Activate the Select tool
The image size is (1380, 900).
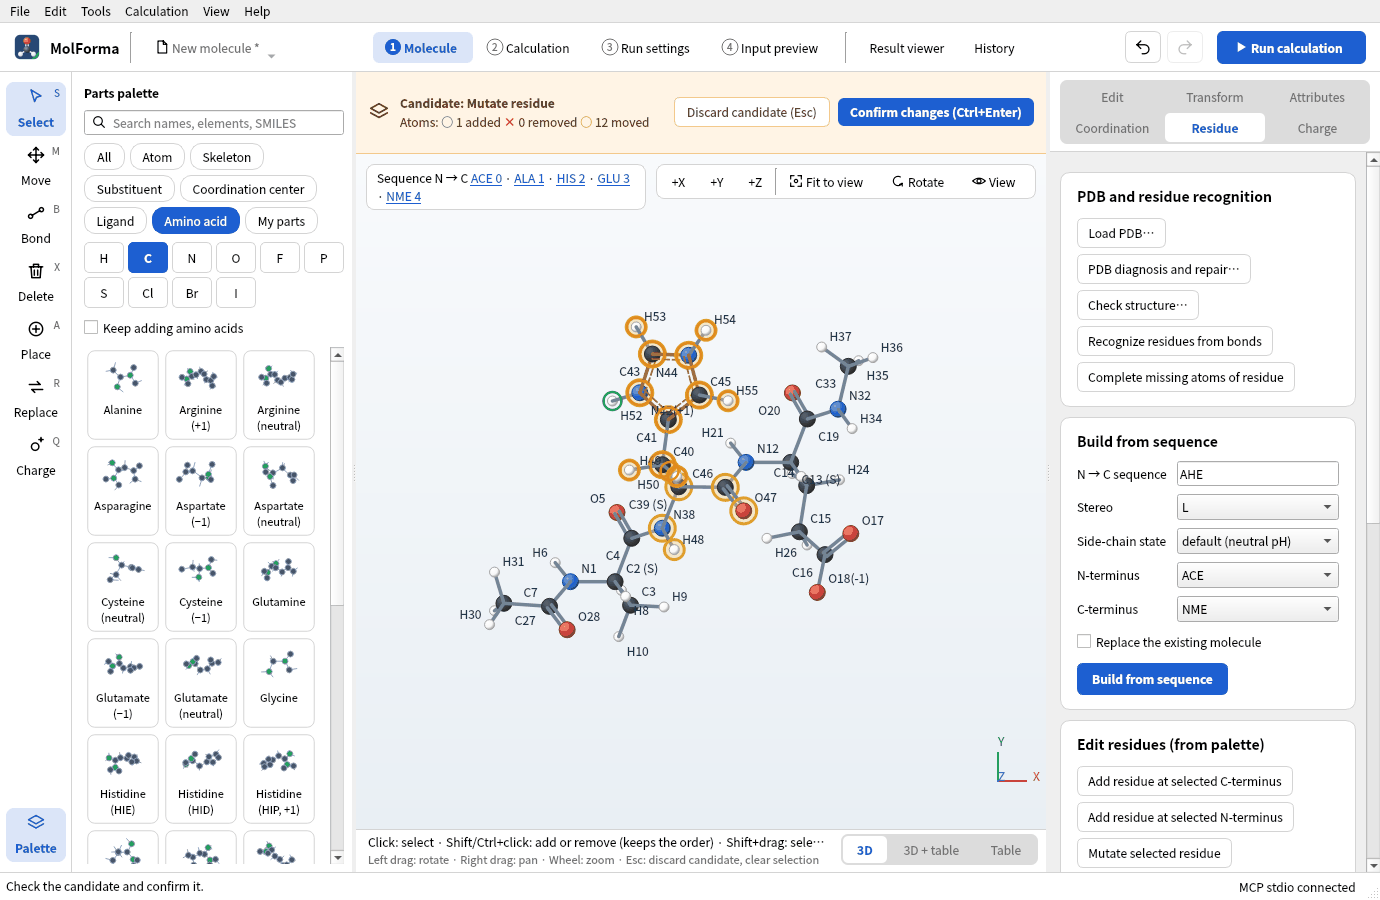click(36, 108)
